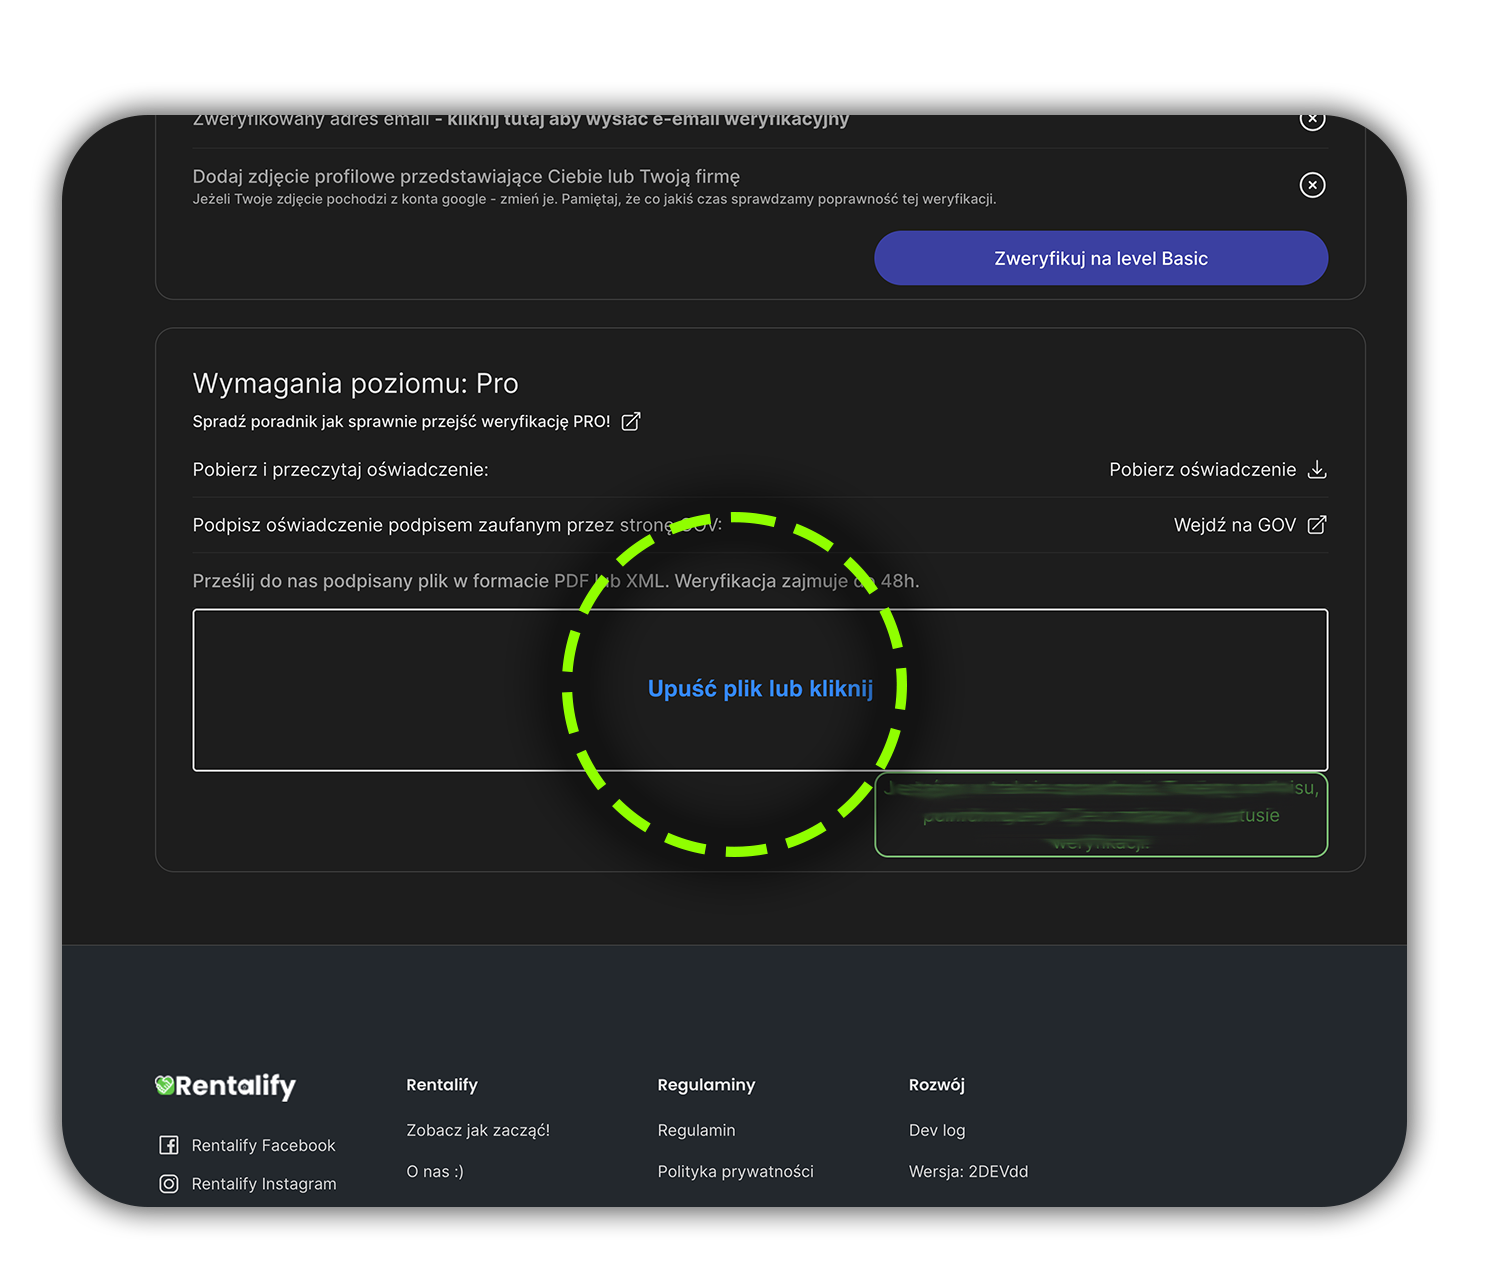Click the external link icon beside Wejdź na GOV
The image size is (1490, 1269).
pyautogui.click(x=1317, y=525)
